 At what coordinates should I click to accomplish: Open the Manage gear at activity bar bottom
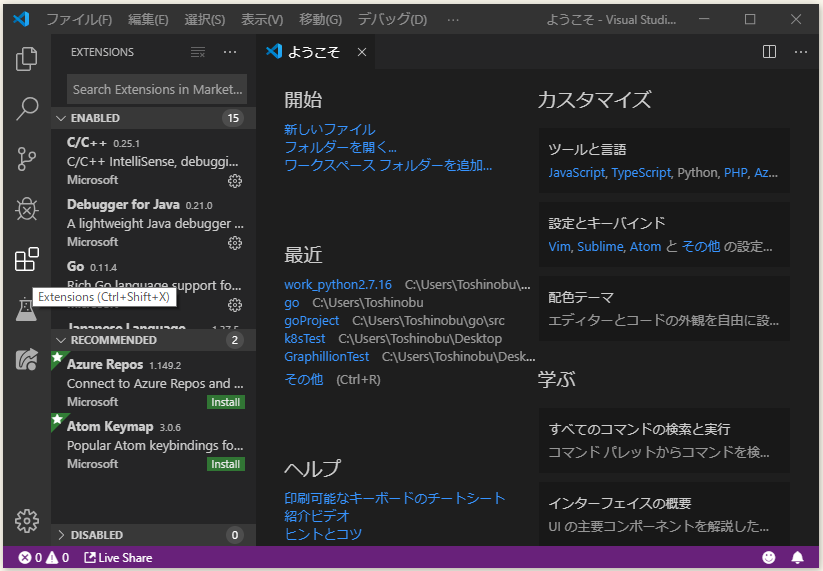(x=26, y=521)
